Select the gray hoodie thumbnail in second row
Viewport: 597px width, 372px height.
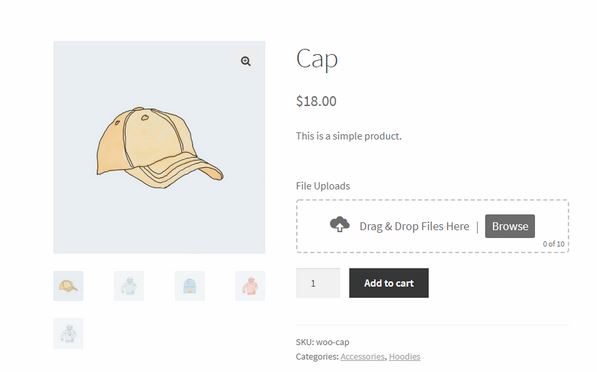point(68,334)
